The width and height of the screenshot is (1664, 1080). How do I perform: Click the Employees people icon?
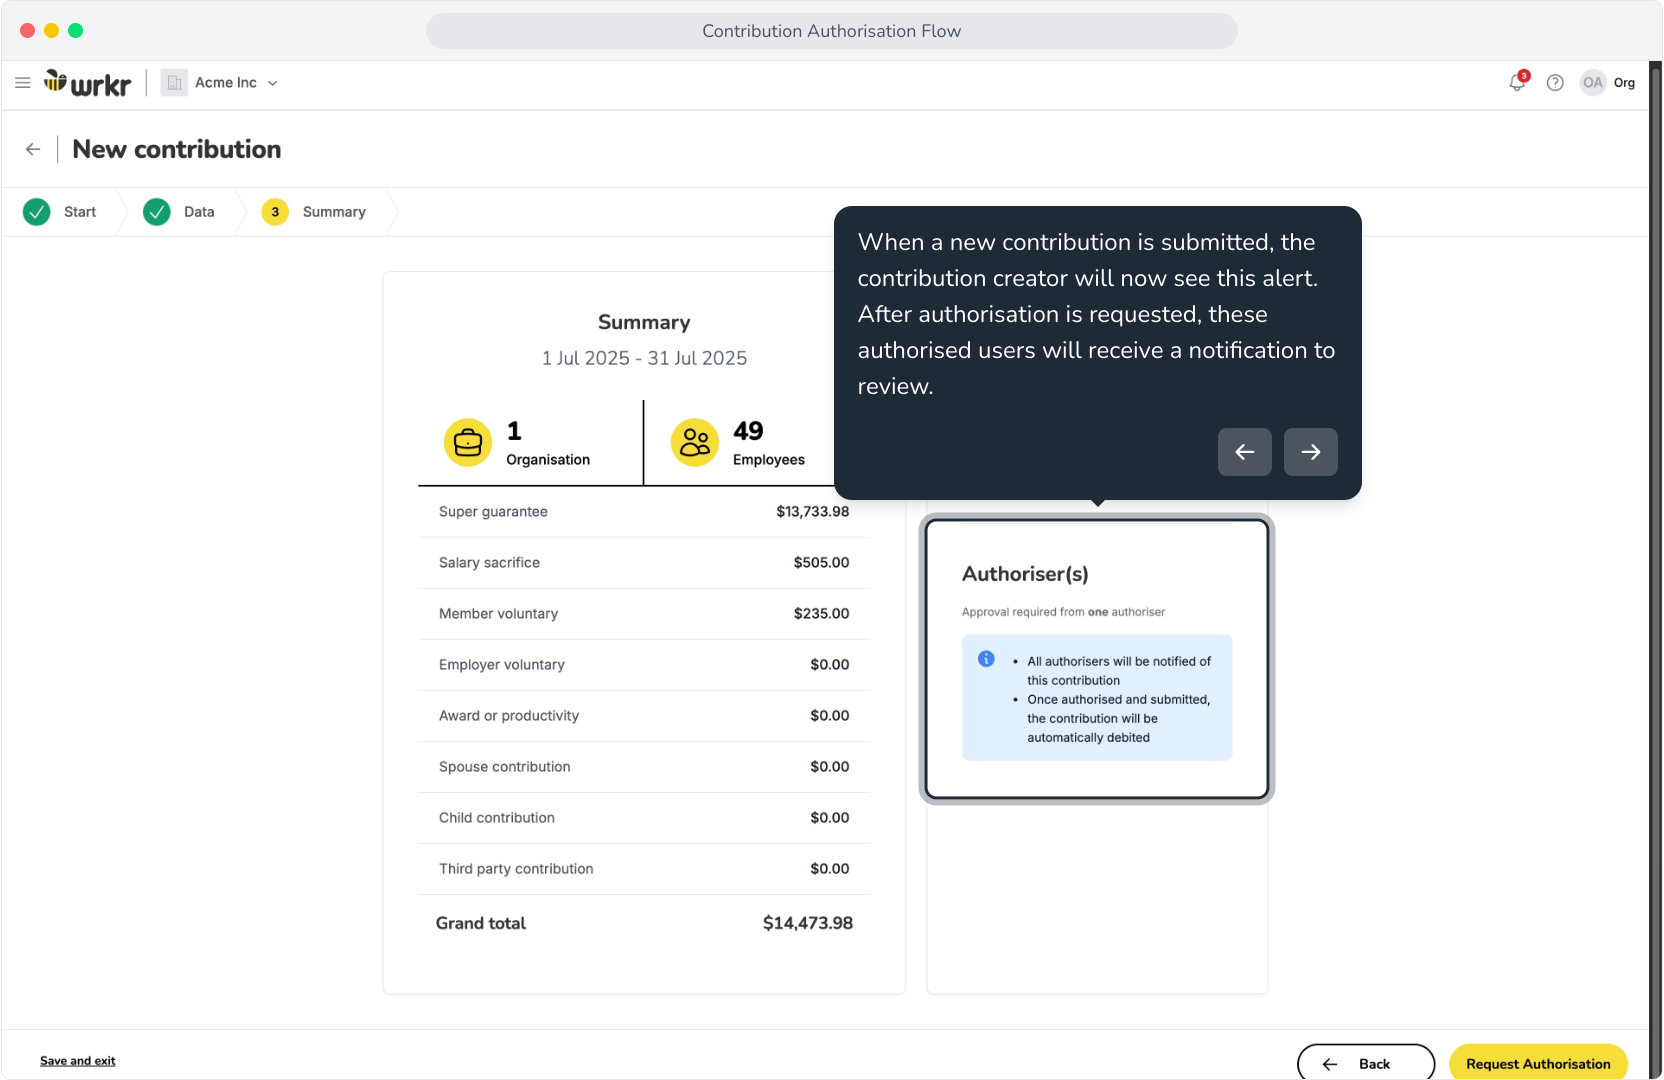tap(695, 443)
